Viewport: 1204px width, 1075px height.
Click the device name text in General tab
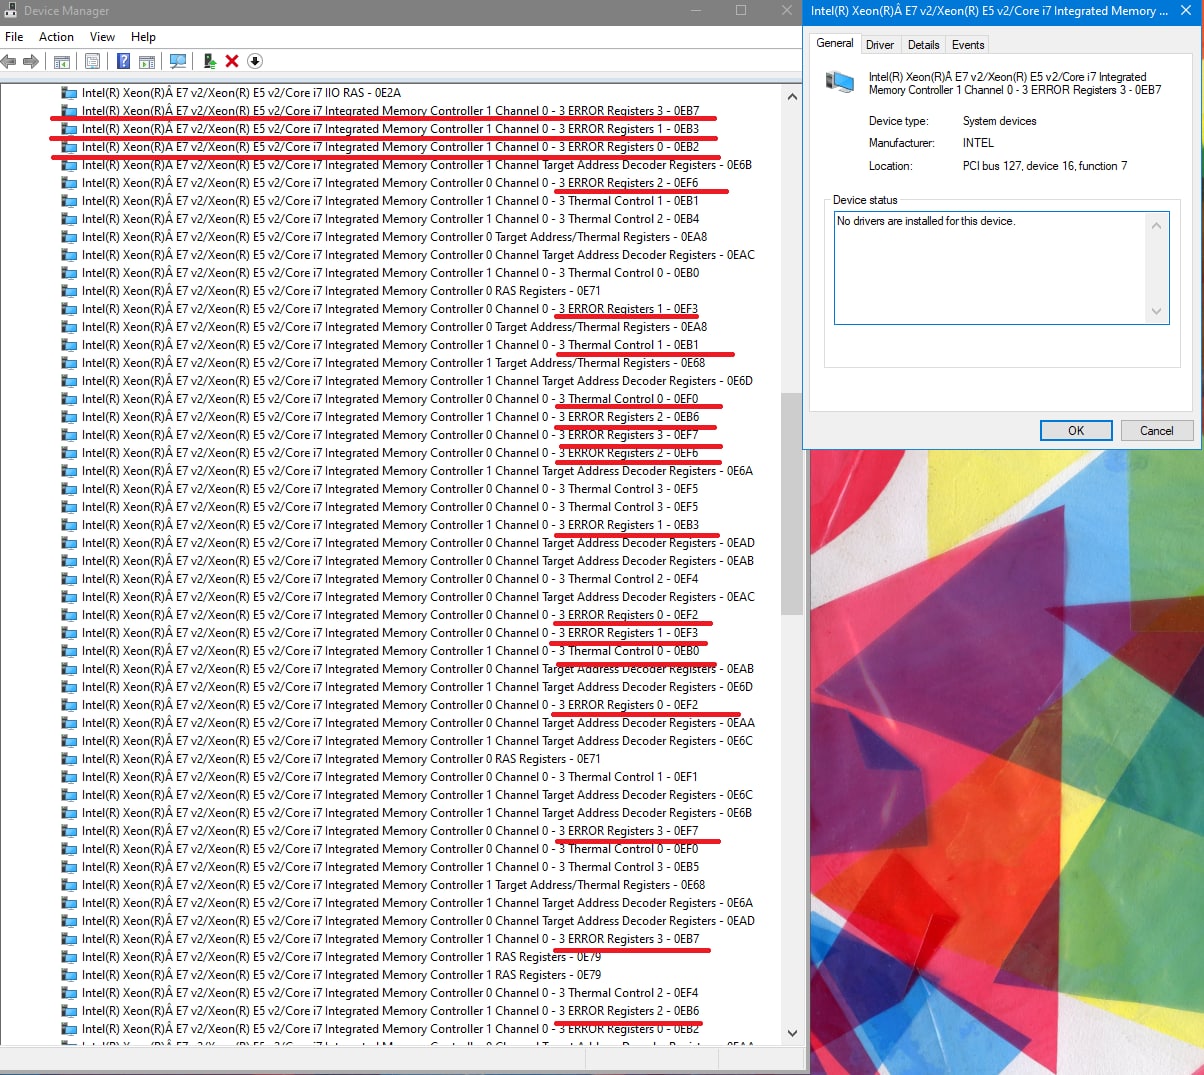pyautogui.click(x=1014, y=83)
